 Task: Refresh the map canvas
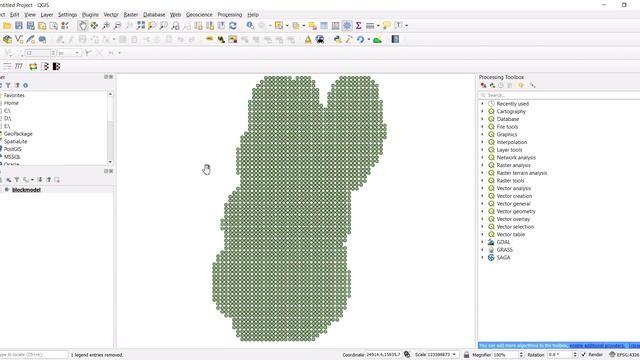(x=233, y=26)
